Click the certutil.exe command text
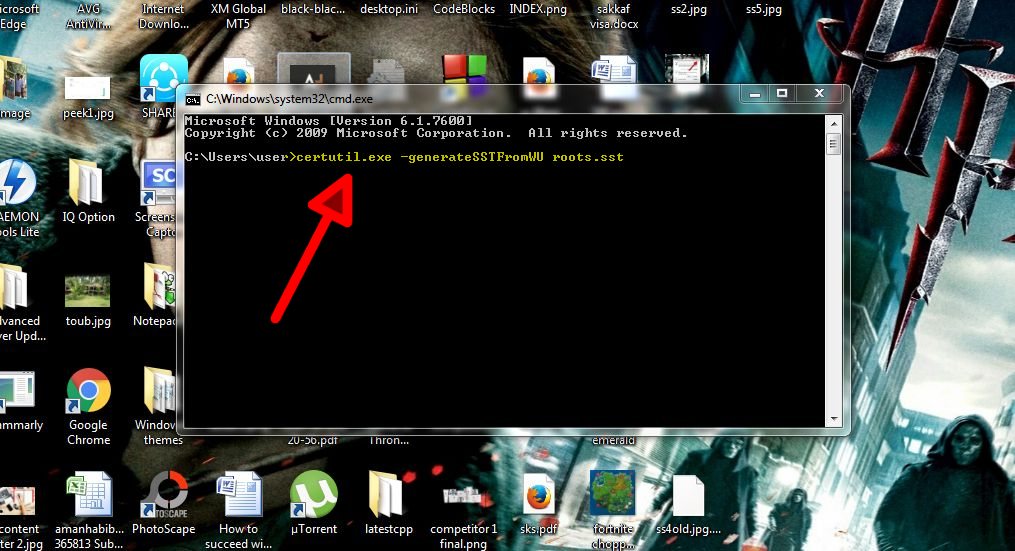Viewport: 1015px width, 551px height. [344, 157]
